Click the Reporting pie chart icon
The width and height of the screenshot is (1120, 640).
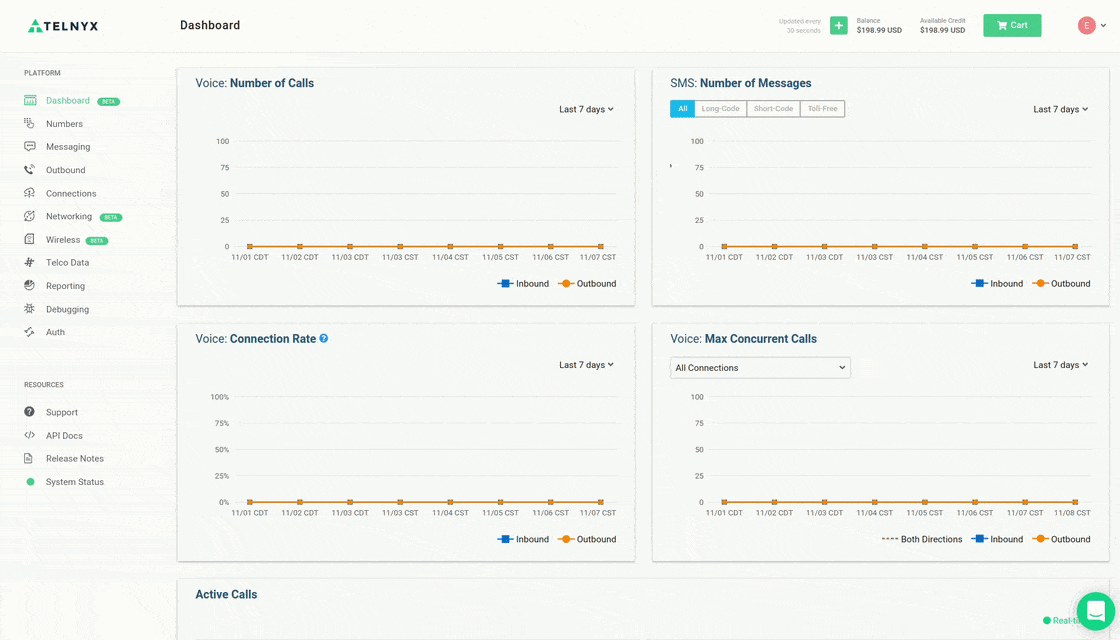tap(29, 286)
